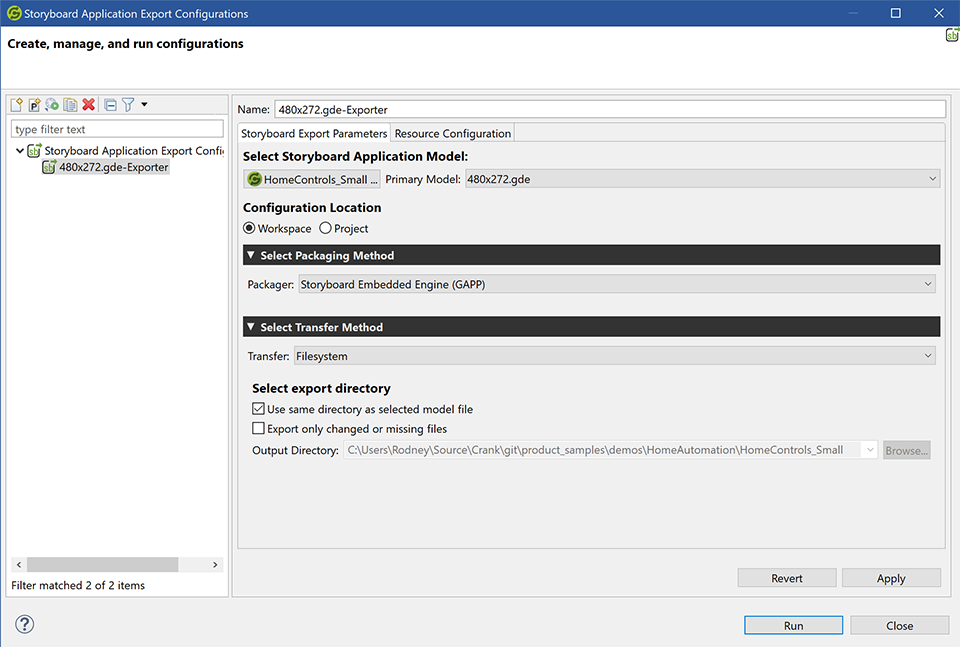This screenshot has width=960, height=647.
Task: Maximize the dialog window
Action: [895, 13]
